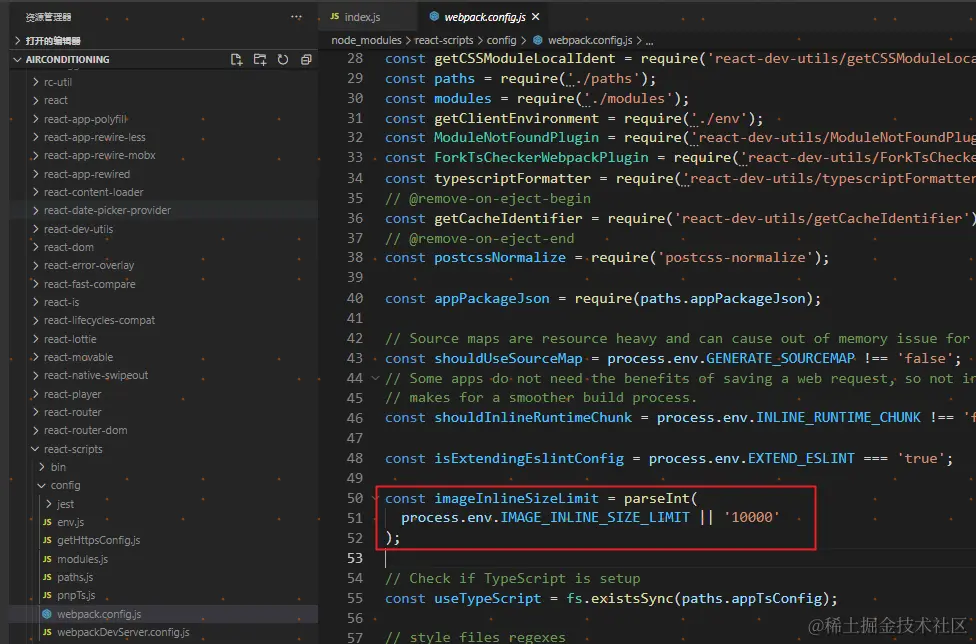976x644 pixels.
Task: Open the react-is folder
Action: coord(62,302)
